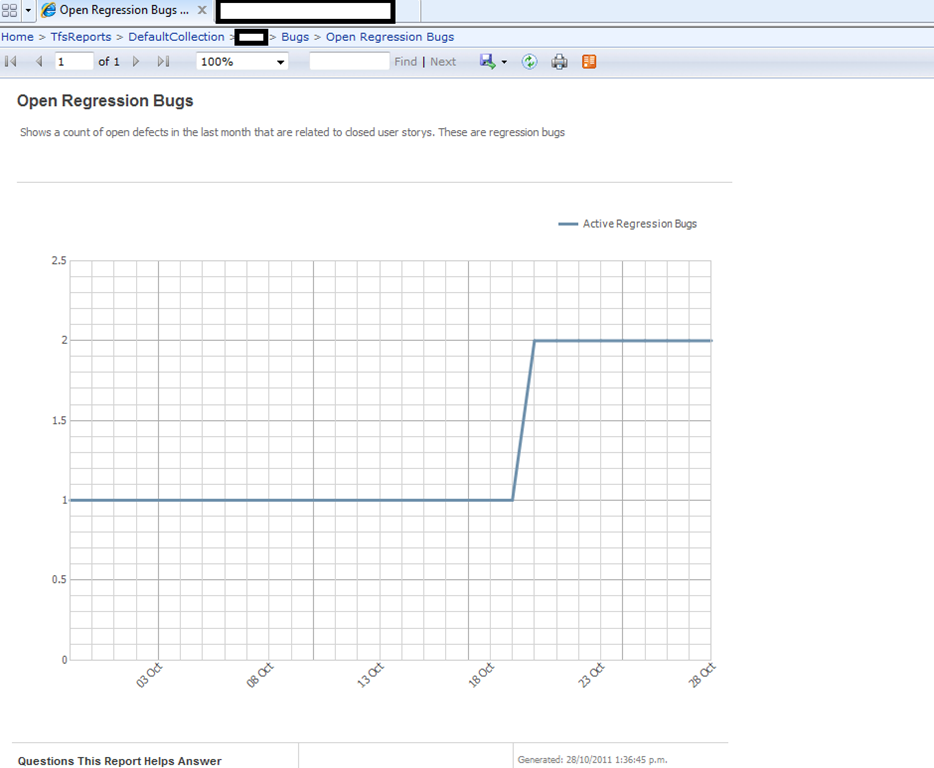Viewport: 934px width, 768px height.
Task: Click the 1.5 y-axis value
Action: (59, 420)
